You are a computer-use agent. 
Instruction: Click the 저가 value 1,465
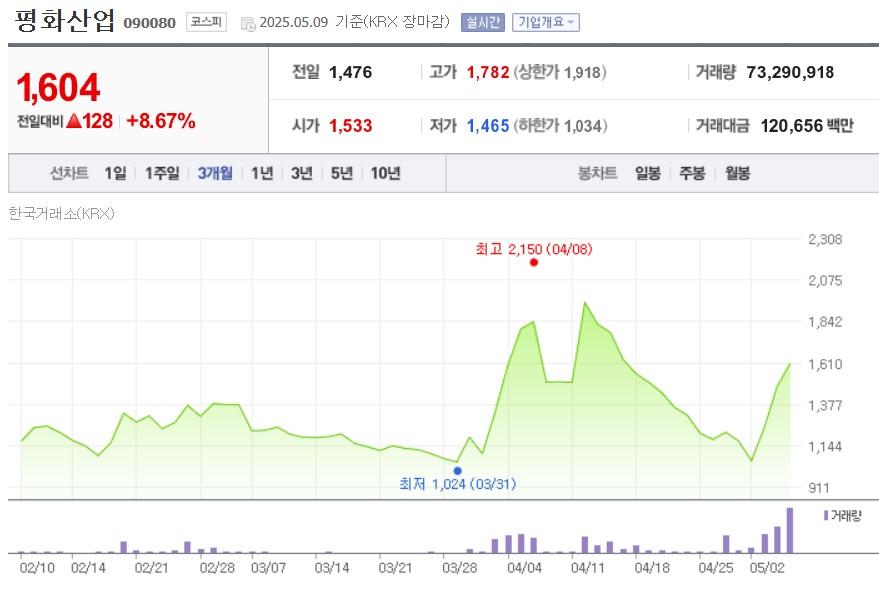coord(488,126)
